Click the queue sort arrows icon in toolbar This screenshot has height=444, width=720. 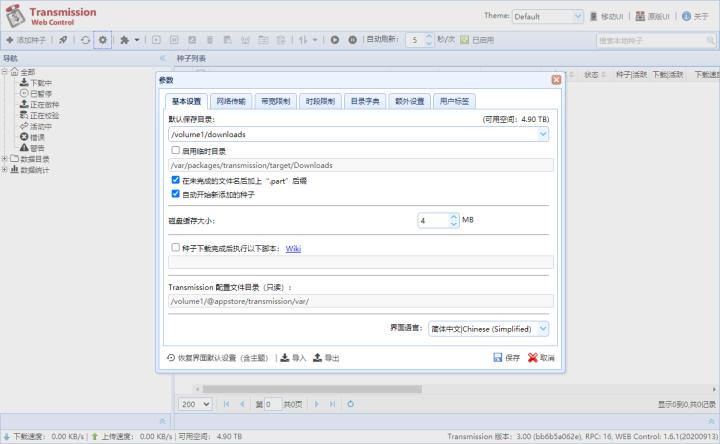(x=303, y=40)
